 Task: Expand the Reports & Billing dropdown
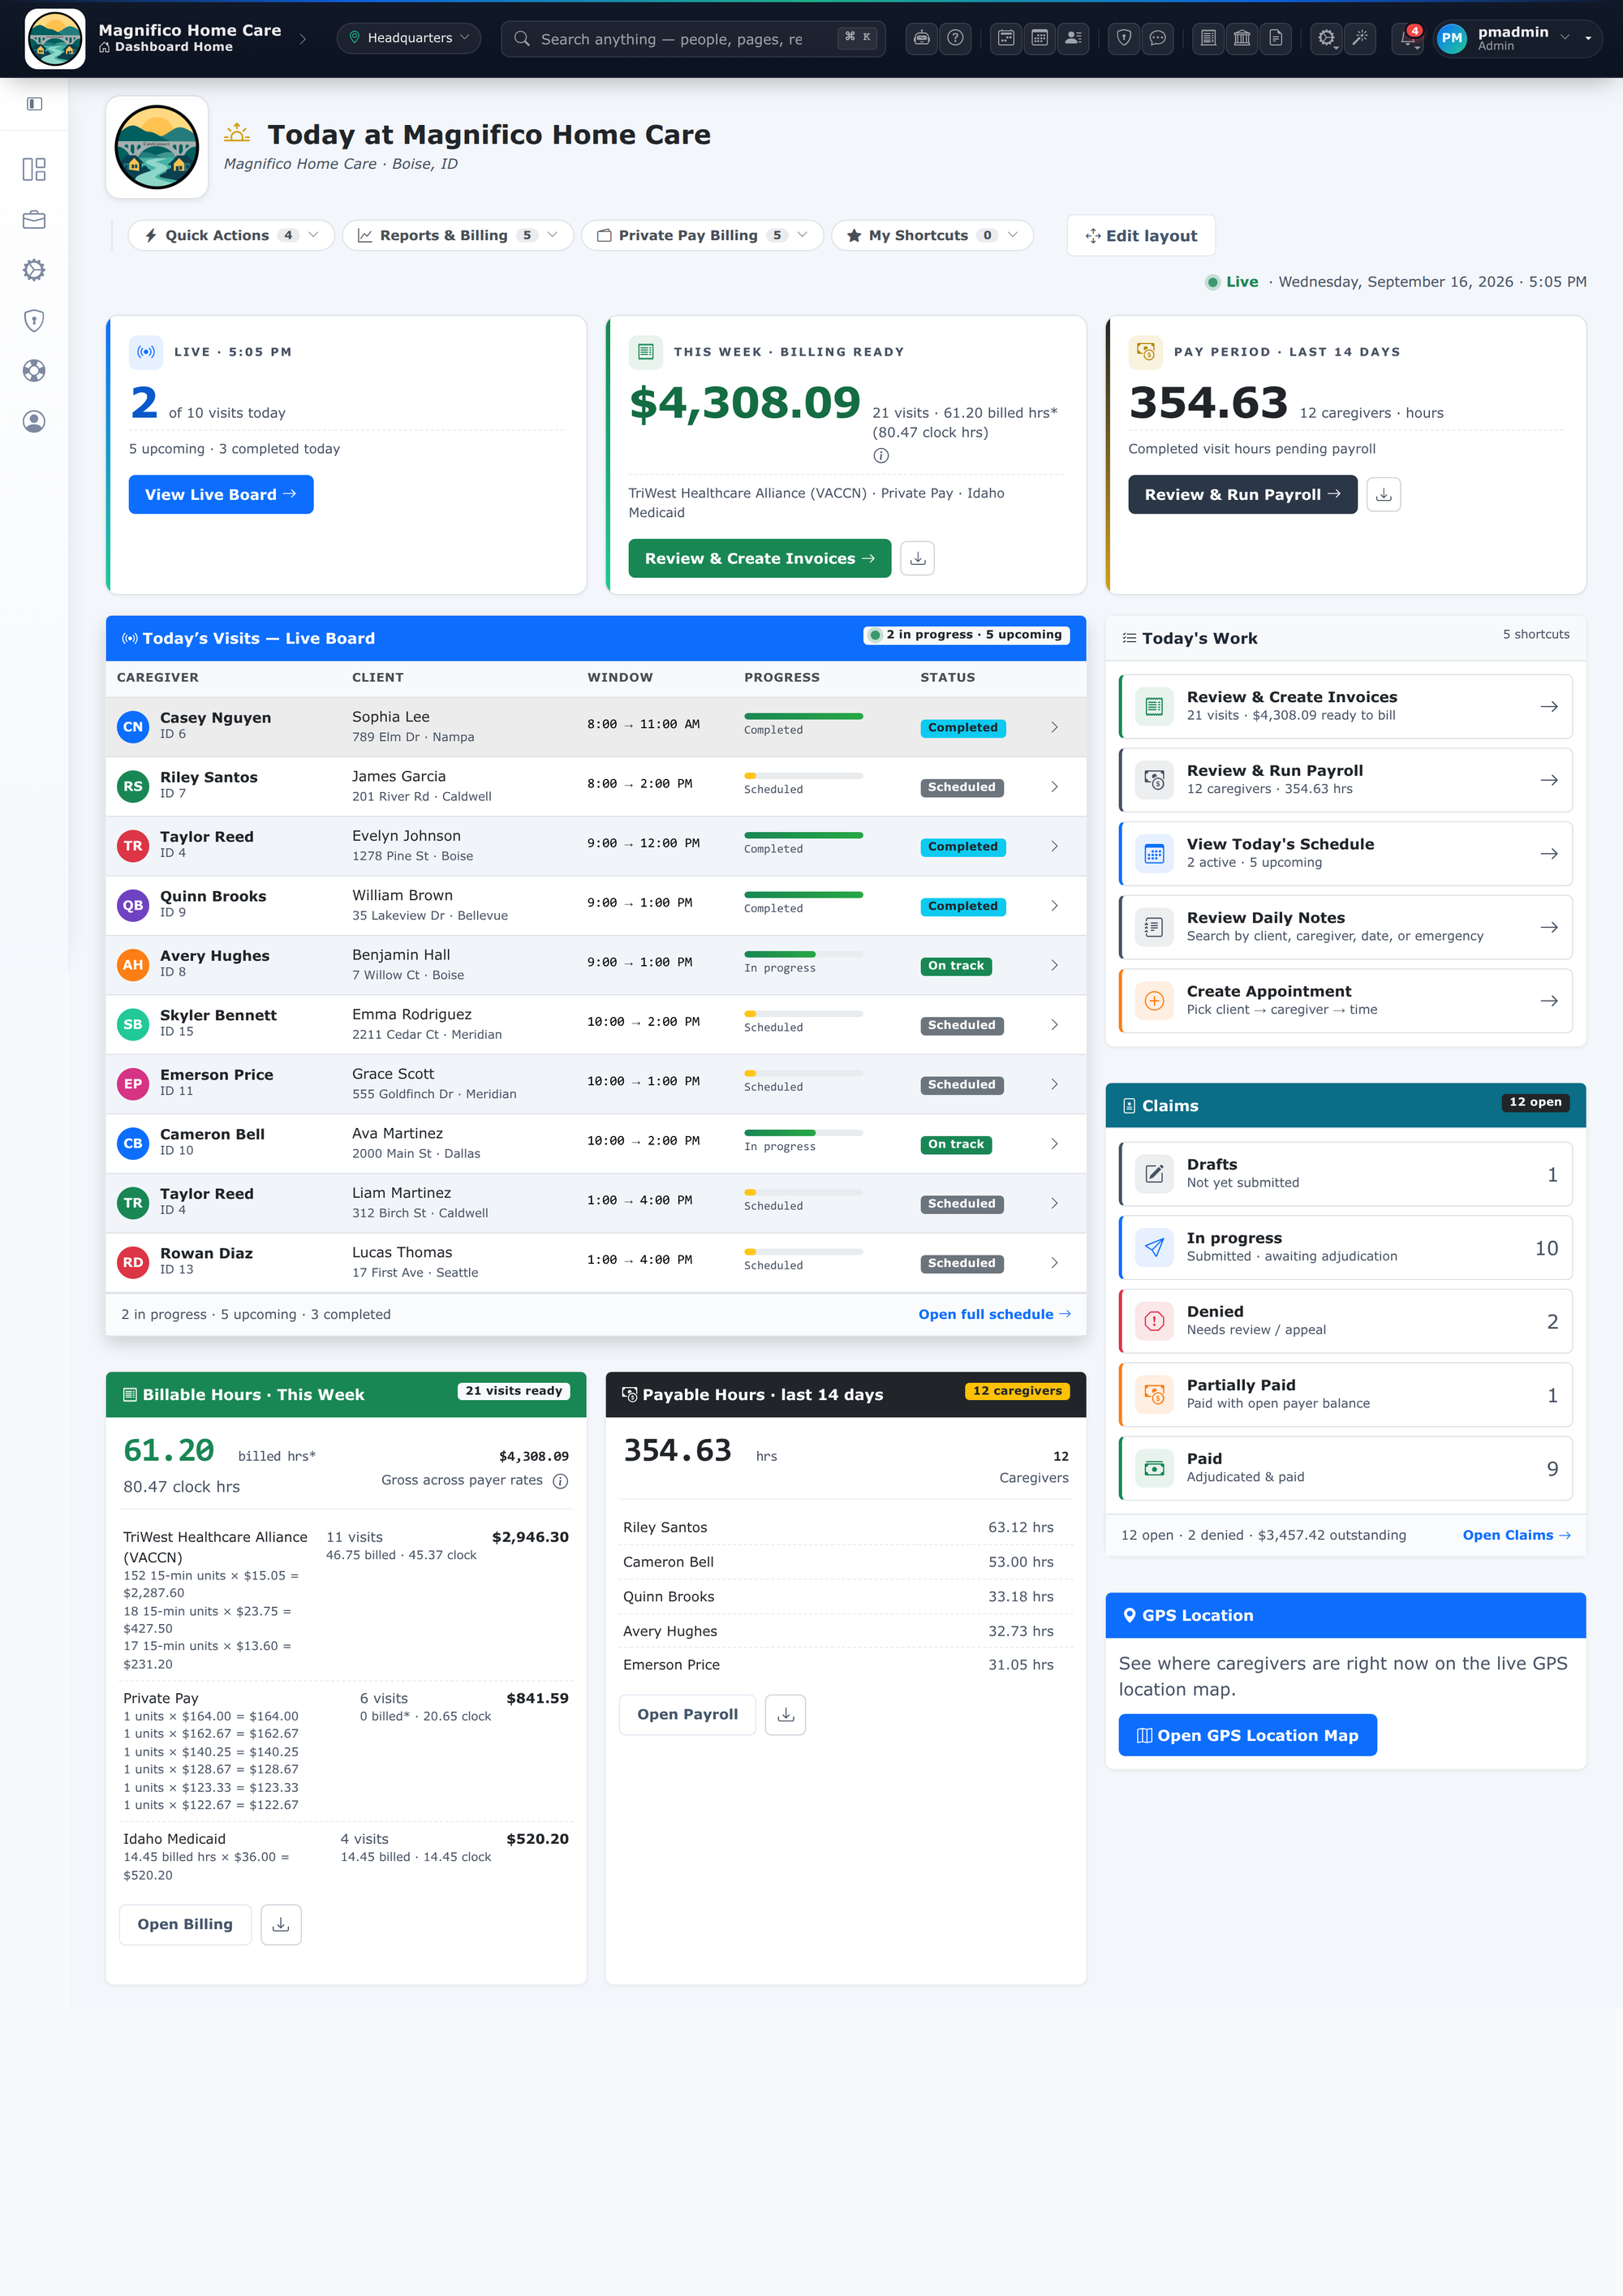click(x=458, y=236)
